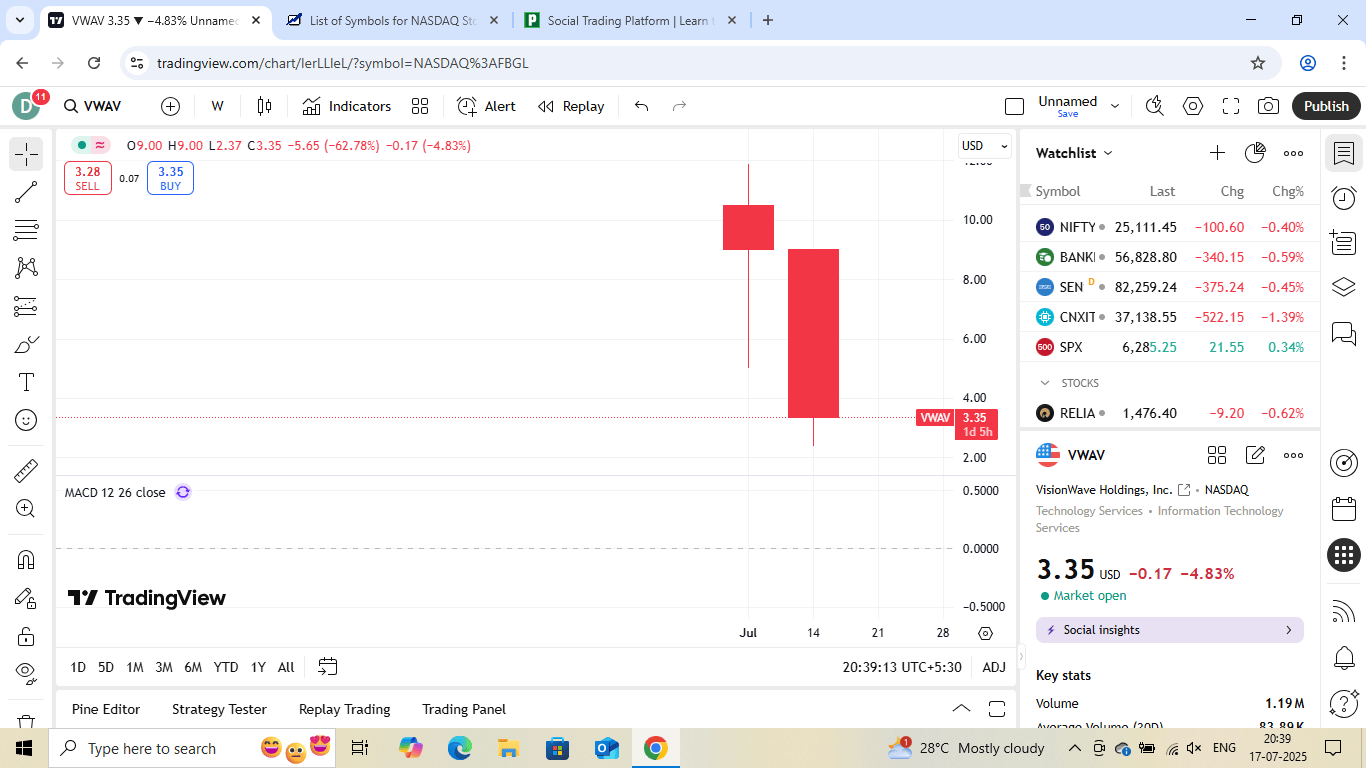Select the NIFTY watchlist row
The image size is (1366, 768).
(1170, 227)
